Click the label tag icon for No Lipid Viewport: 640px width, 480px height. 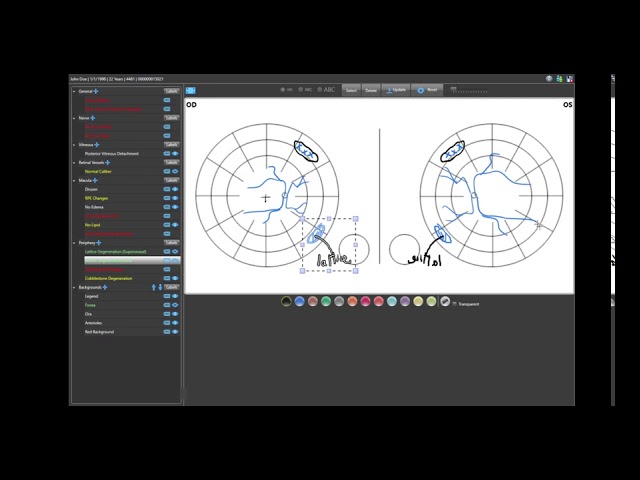[167, 225]
